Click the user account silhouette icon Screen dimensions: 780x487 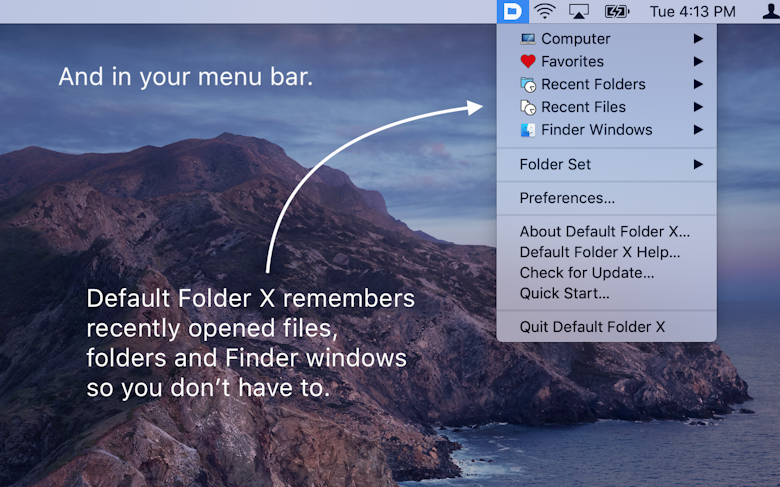[x=772, y=11]
